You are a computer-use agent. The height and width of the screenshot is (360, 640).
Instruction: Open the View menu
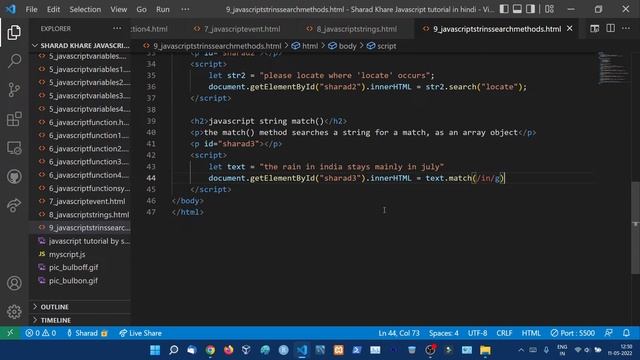coord(118,9)
